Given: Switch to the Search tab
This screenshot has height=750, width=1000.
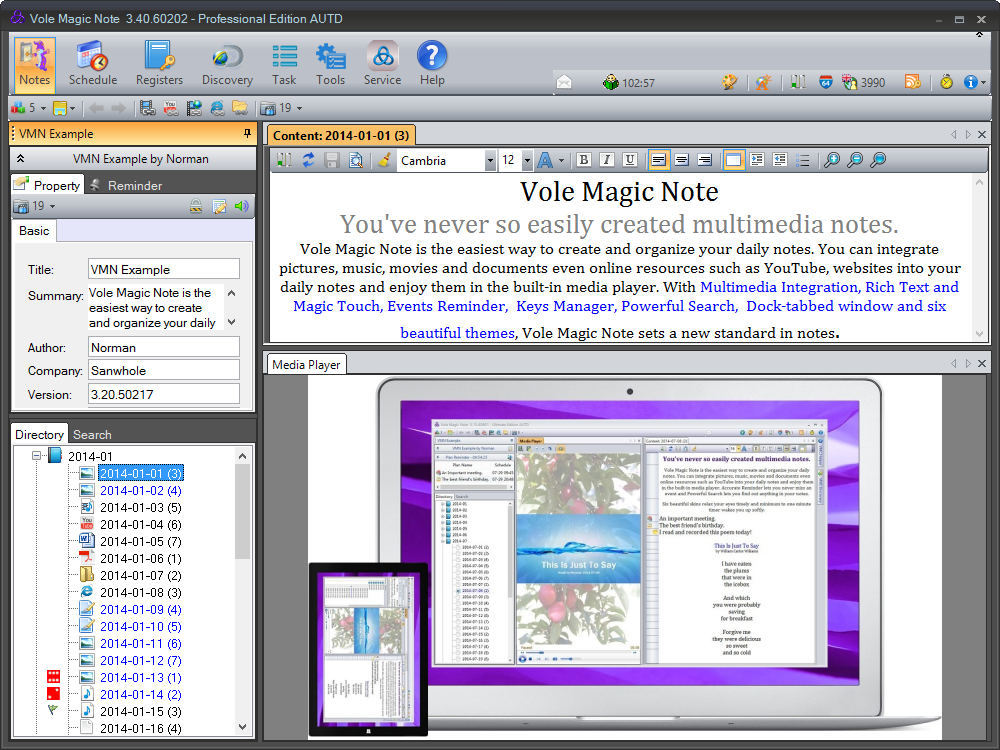Looking at the screenshot, I should [x=91, y=434].
